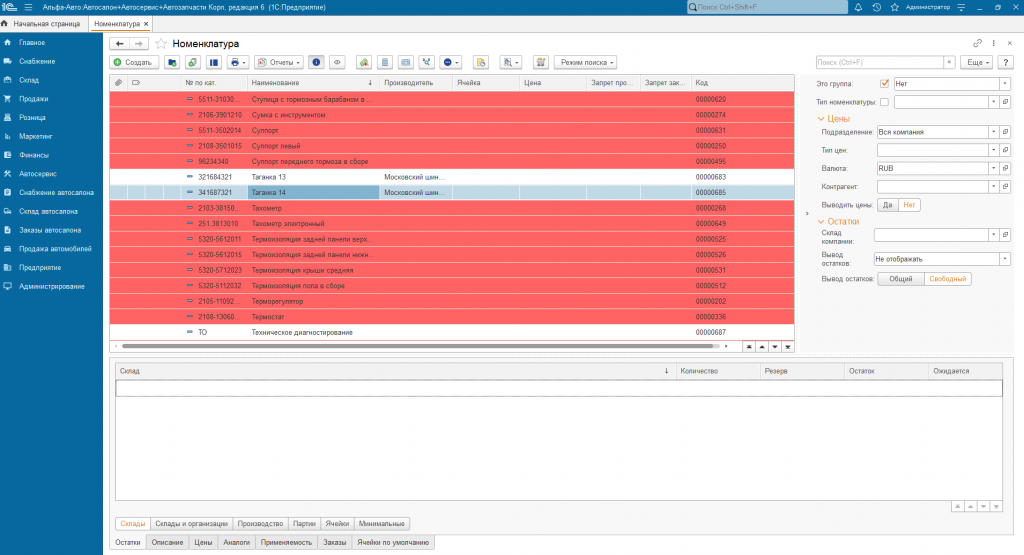This screenshot has height=555, width=1024.
Task: Clear the list search field
Action: (950, 63)
